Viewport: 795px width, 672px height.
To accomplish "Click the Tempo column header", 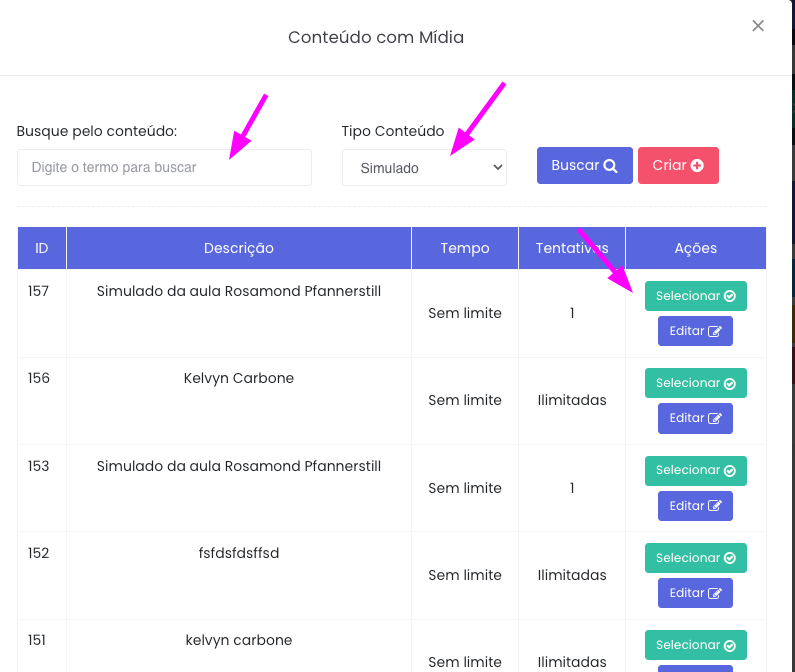I will tap(465, 248).
